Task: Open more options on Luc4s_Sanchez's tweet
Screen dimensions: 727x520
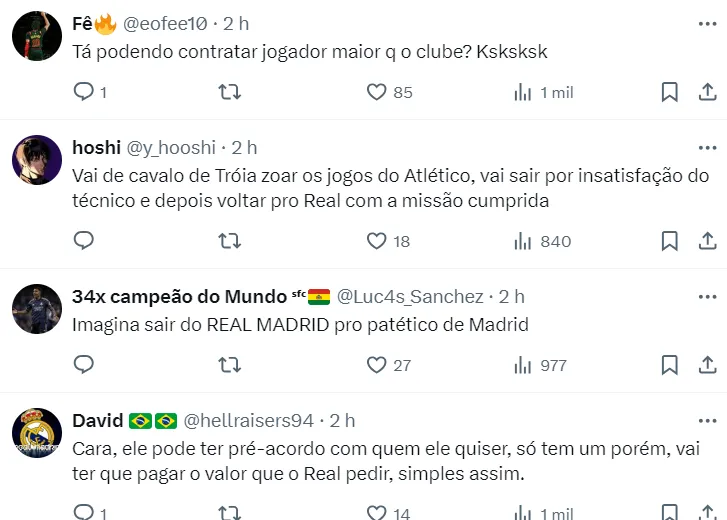Action: pyautogui.click(x=707, y=297)
